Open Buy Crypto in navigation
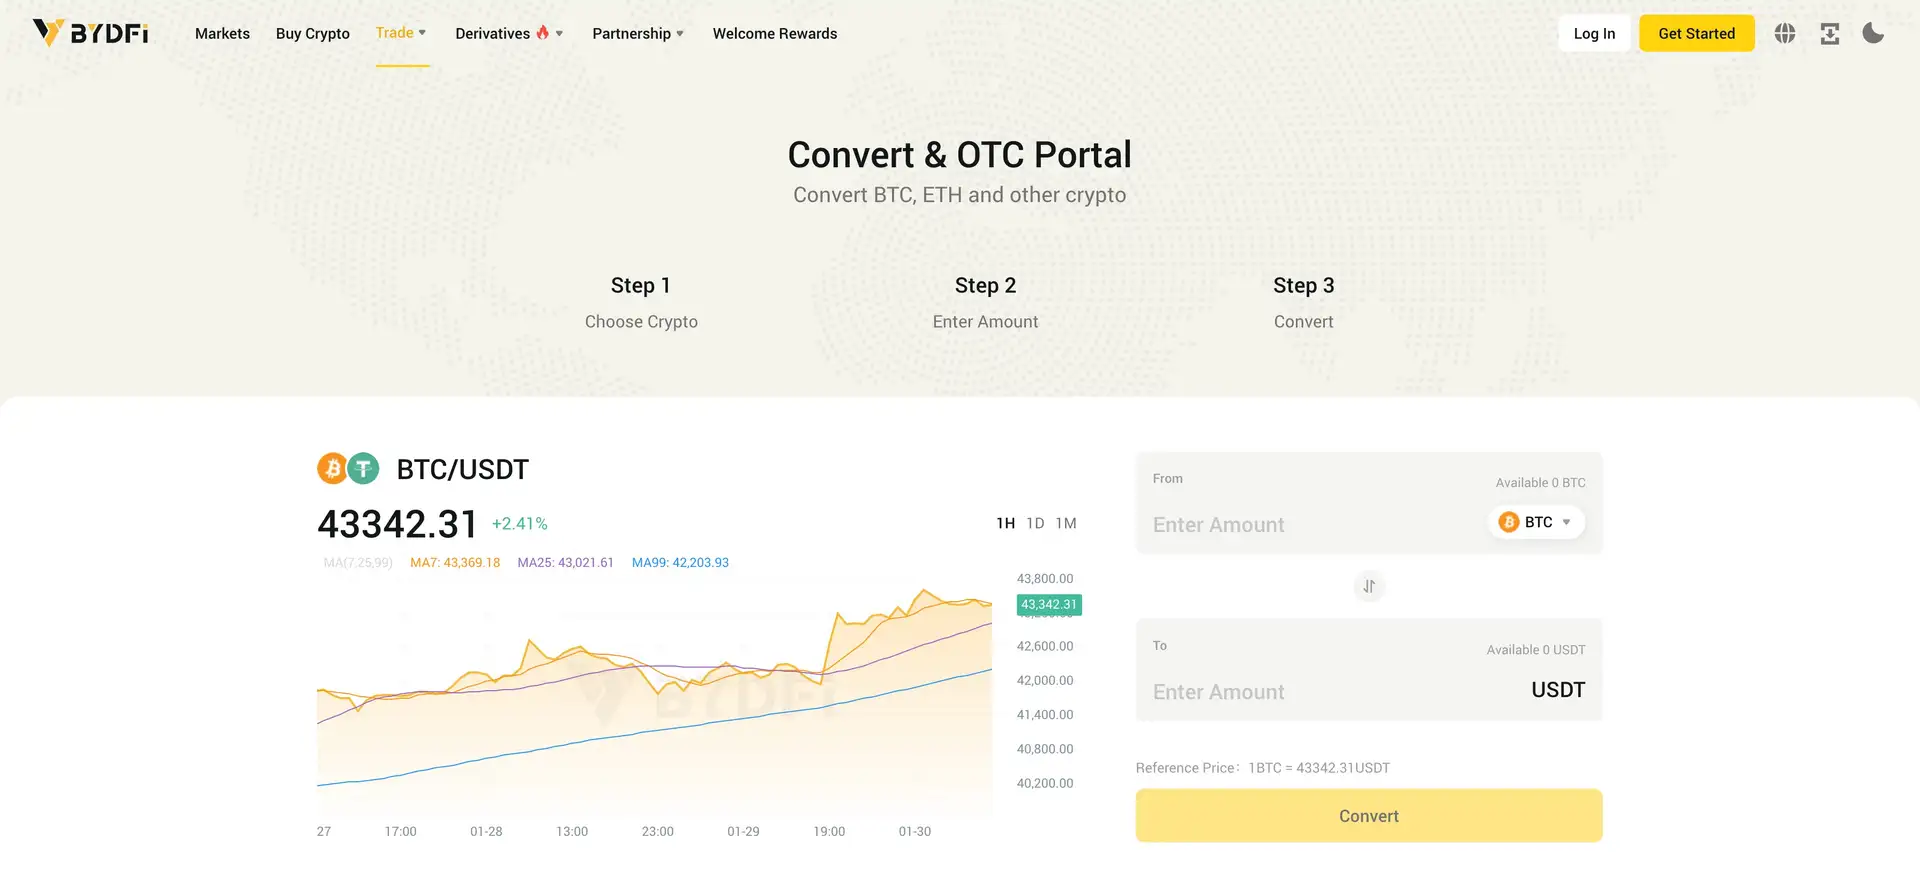The image size is (1920, 881). coord(312,34)
